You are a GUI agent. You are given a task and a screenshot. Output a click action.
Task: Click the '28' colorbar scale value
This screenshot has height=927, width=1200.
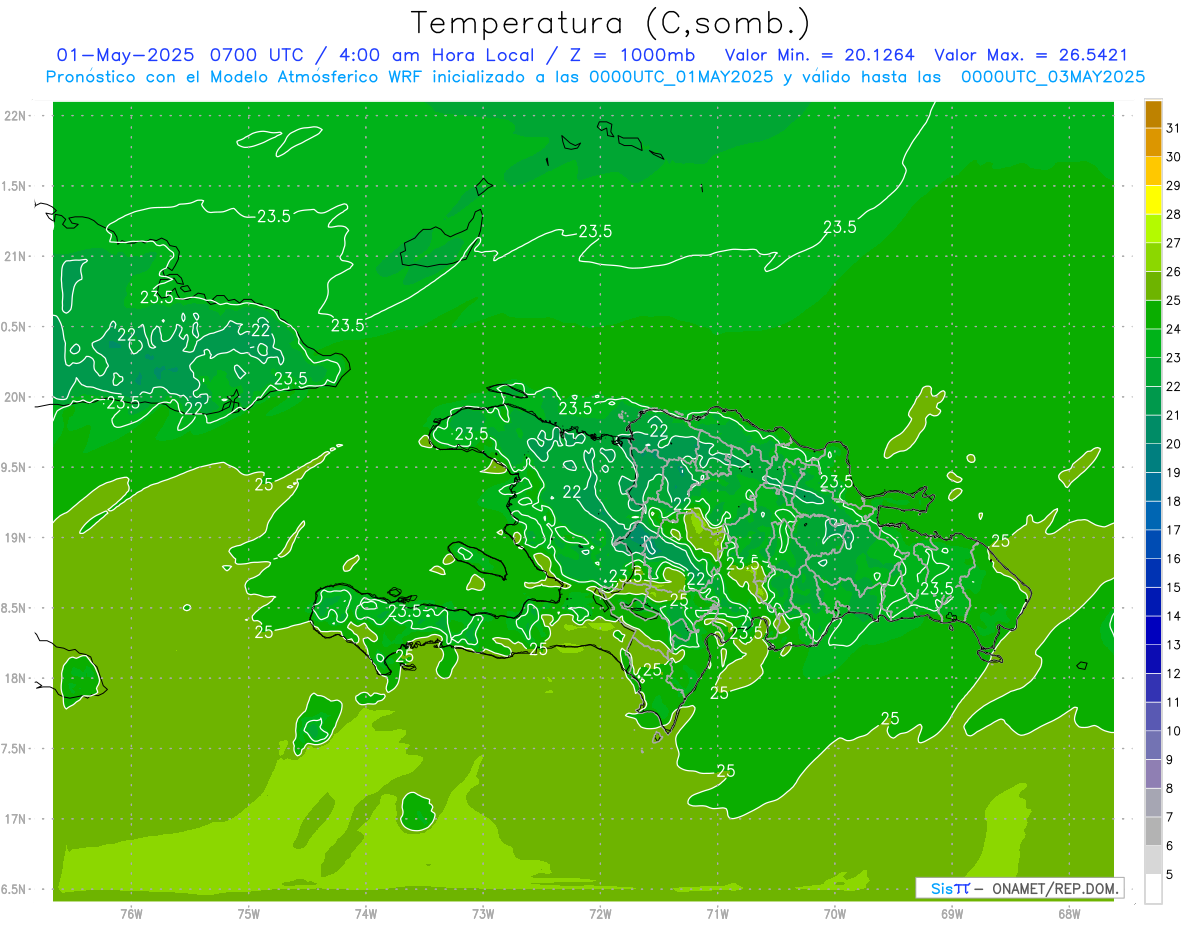1174,214
